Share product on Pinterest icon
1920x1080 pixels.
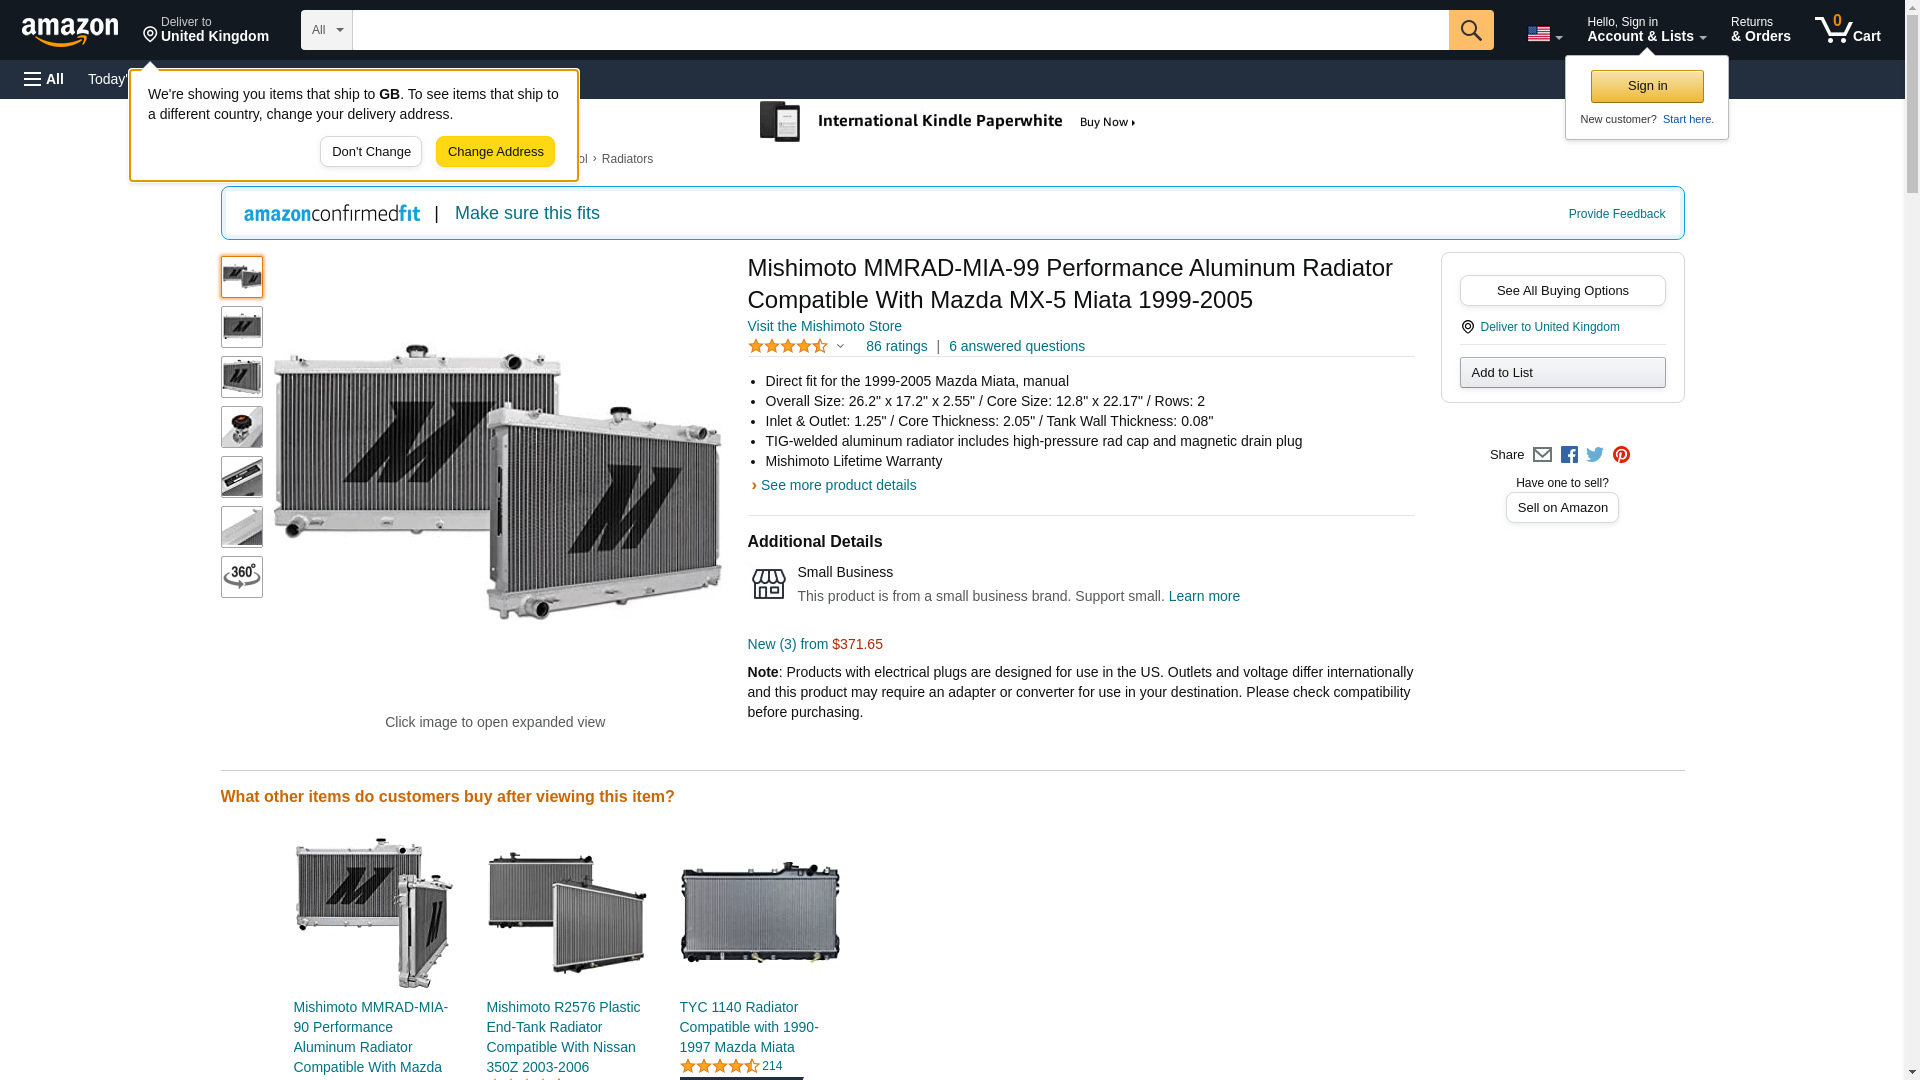pyautogui.click(x=1621, y=455)
